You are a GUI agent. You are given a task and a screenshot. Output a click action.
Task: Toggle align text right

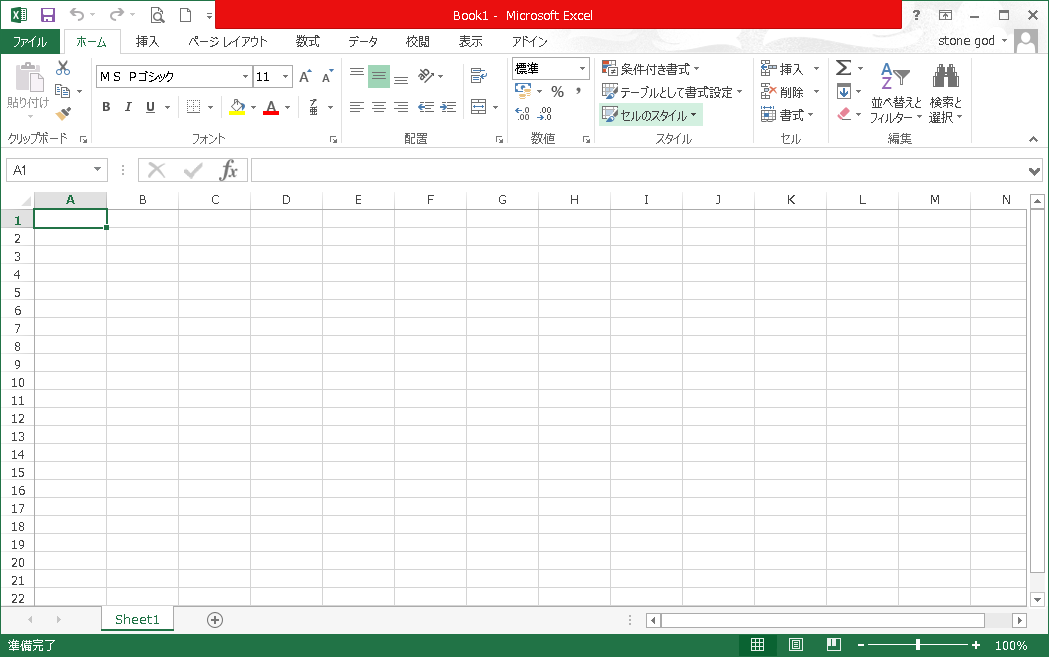coord(401,107)
